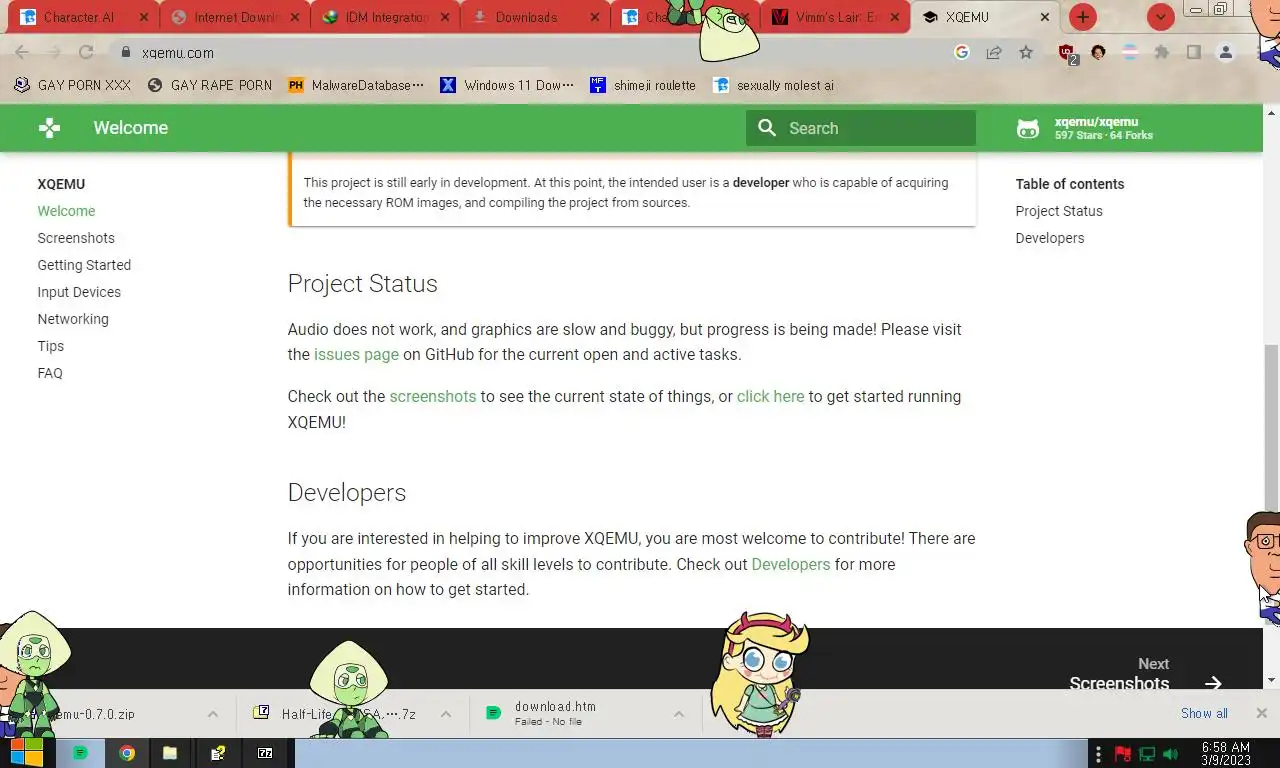Open the Getting Started sidebar page
This screenshot has height=768, width=1280.
(84, 265)
